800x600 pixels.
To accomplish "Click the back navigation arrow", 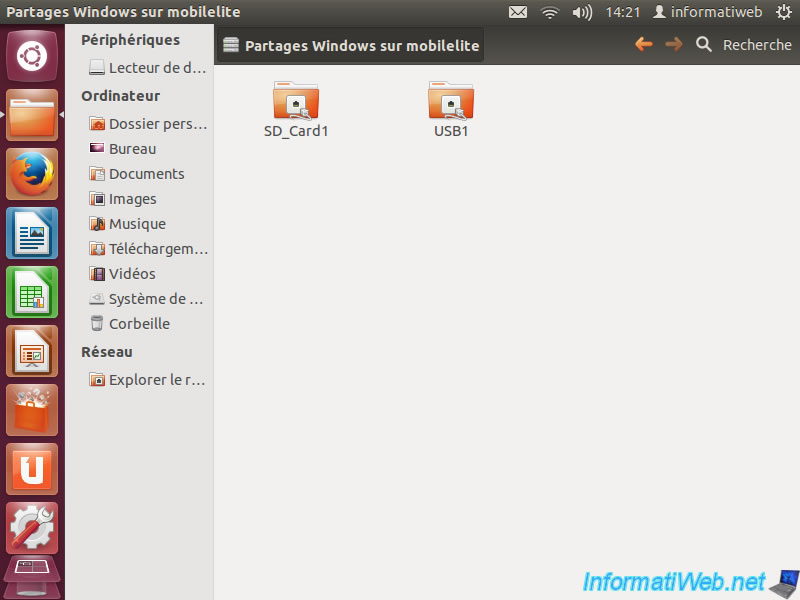I will (644, 44).
